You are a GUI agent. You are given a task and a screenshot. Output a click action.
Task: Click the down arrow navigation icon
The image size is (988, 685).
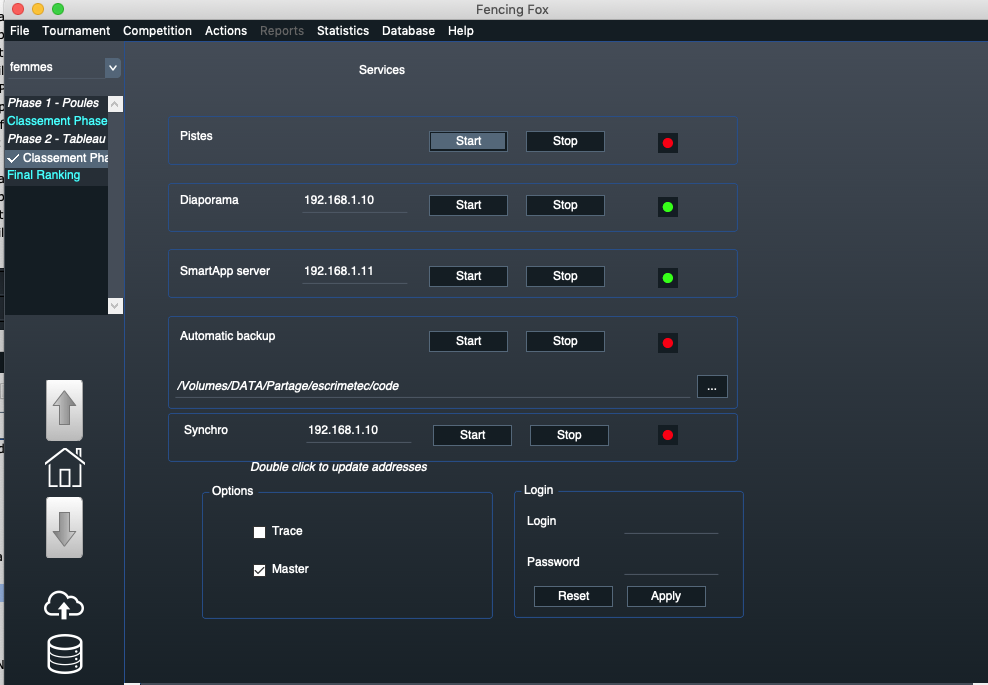(64, 527)
